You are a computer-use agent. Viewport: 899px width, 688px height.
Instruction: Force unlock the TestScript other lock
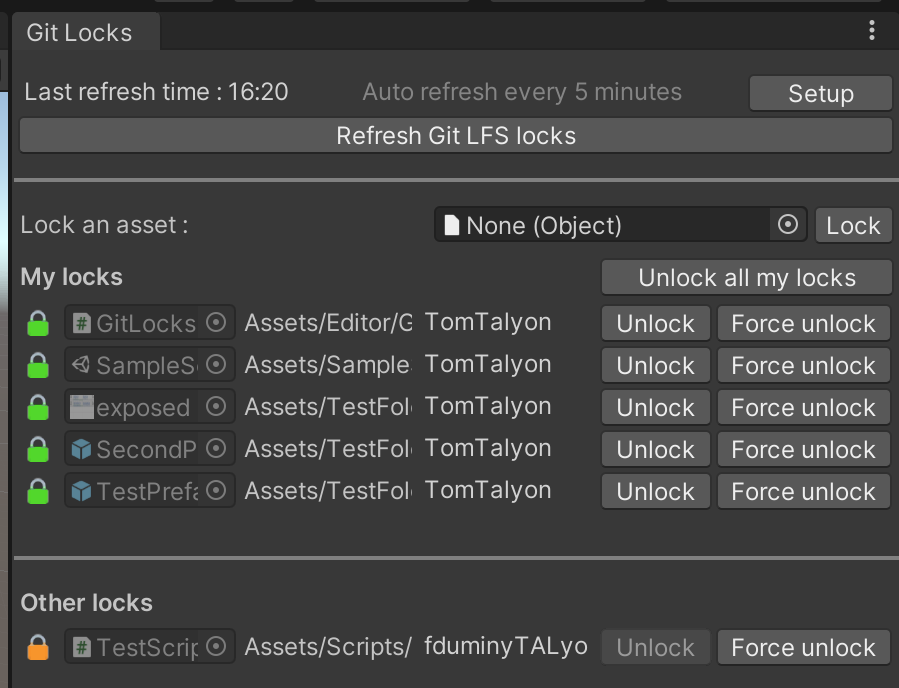click(803, 647)
